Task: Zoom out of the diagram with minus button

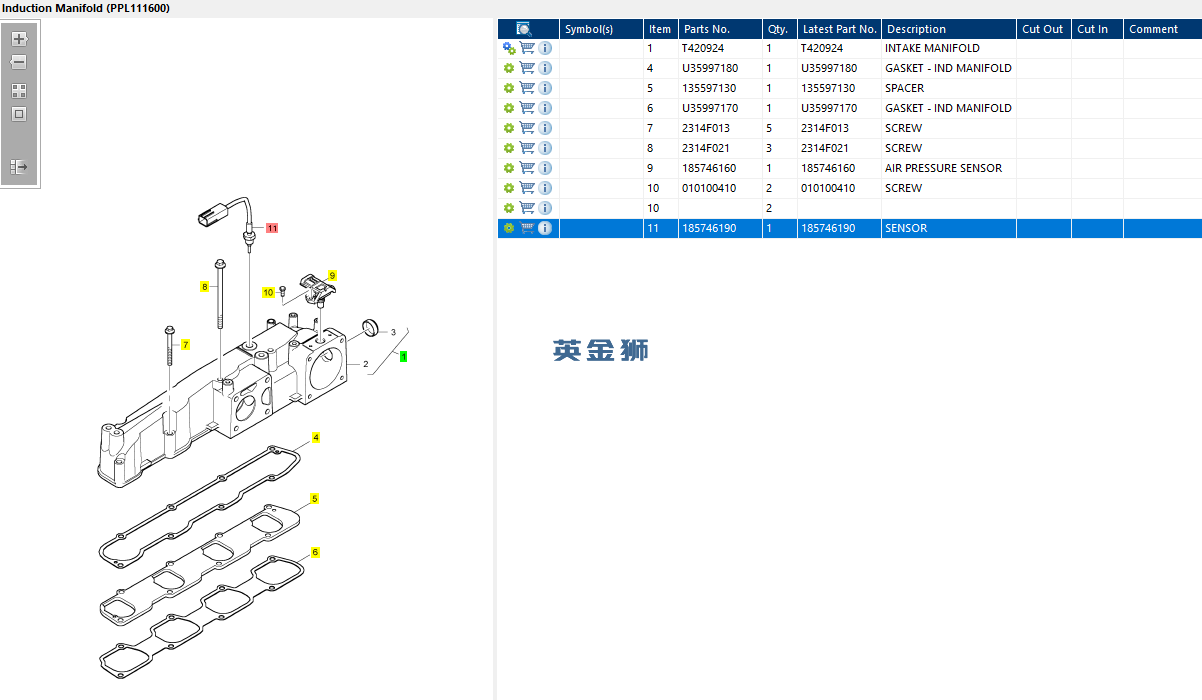Action: [x=19, y=62]
